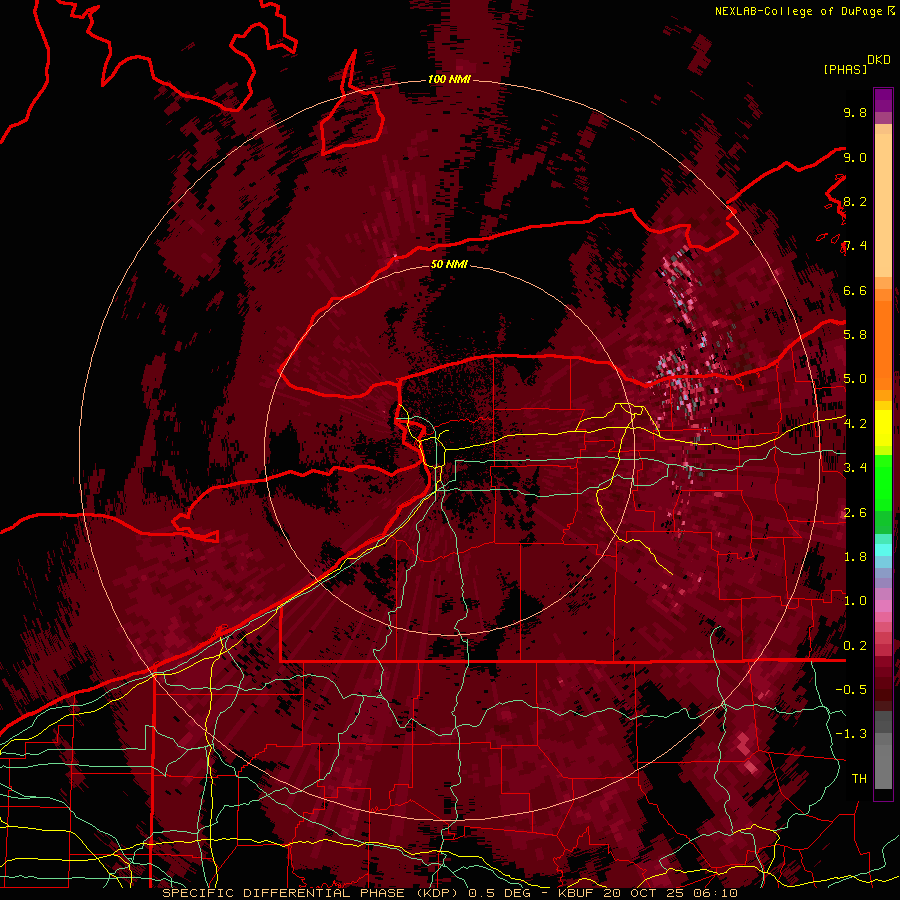
Task: Click the 0.2 value on the scale
Action: (x=855, y=646)
